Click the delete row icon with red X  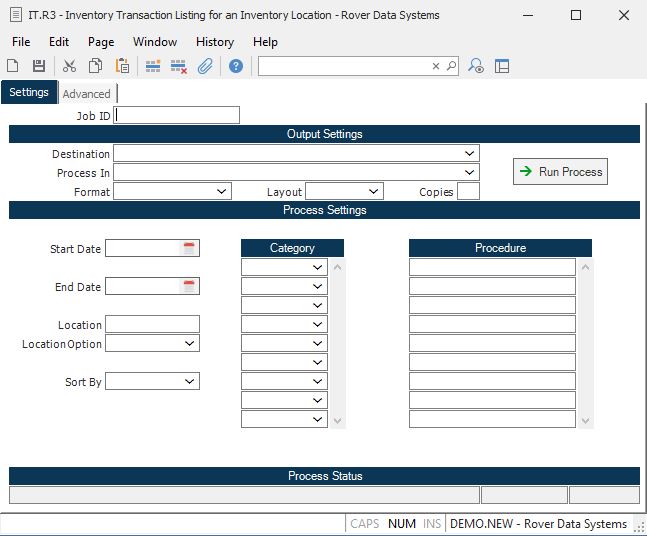point(179,66)
